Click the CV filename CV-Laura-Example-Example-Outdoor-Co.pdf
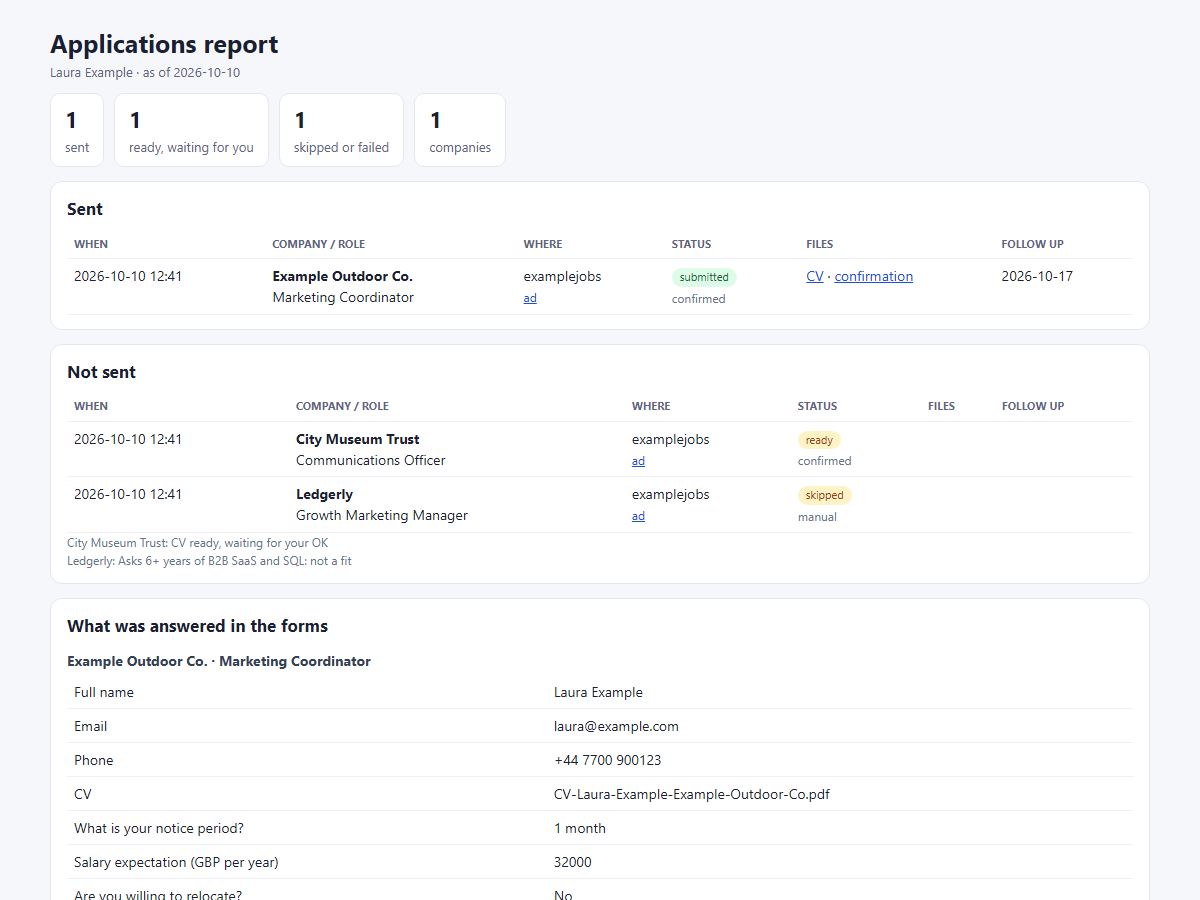The width and height of the screenshot is (1200, 900). 692,795
